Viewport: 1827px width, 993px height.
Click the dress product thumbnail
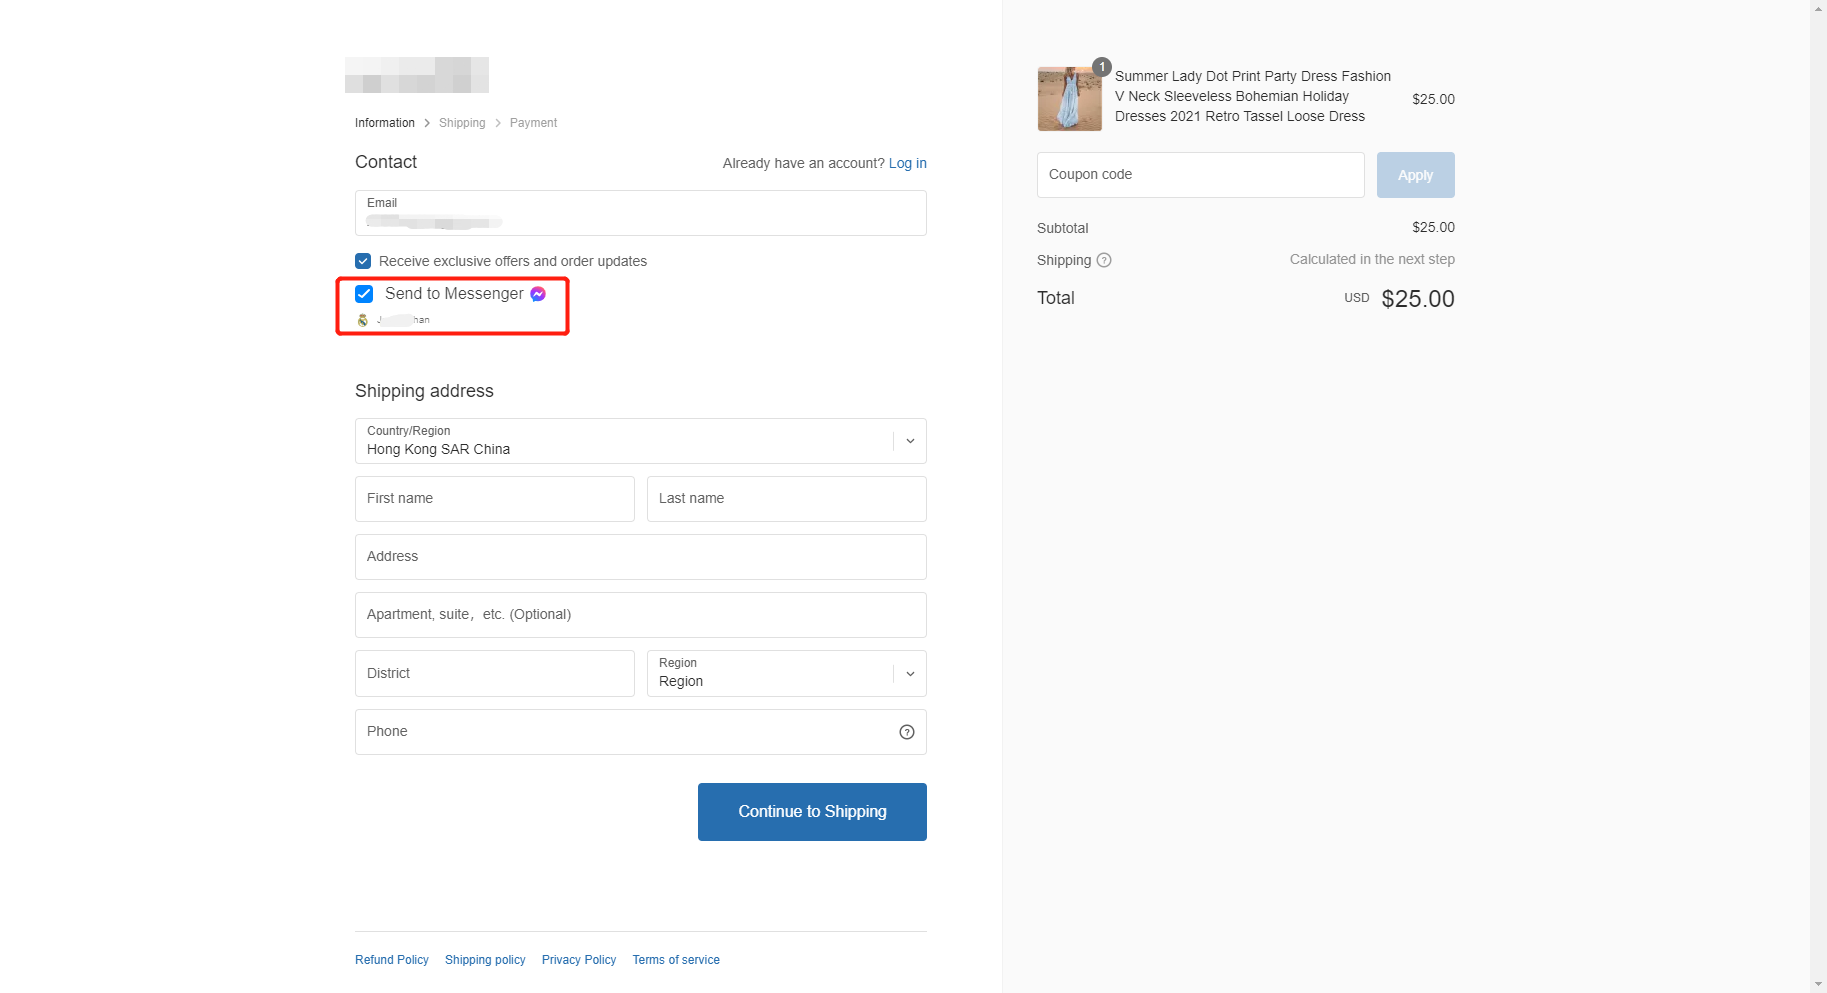1070,99
